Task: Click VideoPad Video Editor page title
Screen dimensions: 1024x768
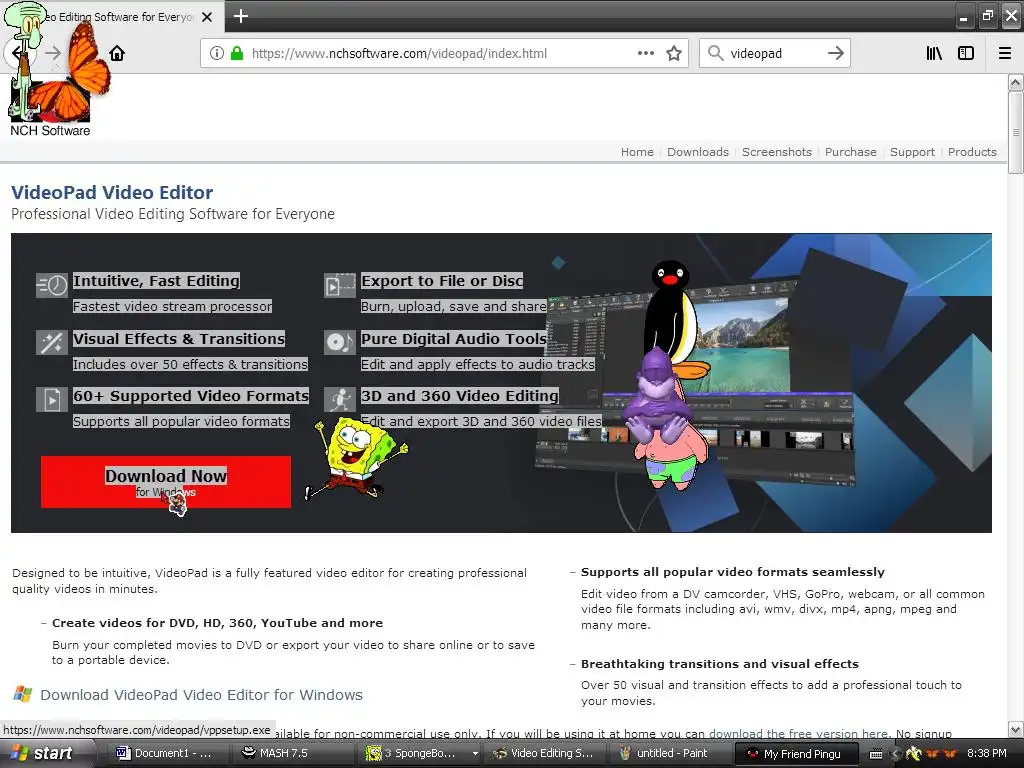Action: click(112, 192)
